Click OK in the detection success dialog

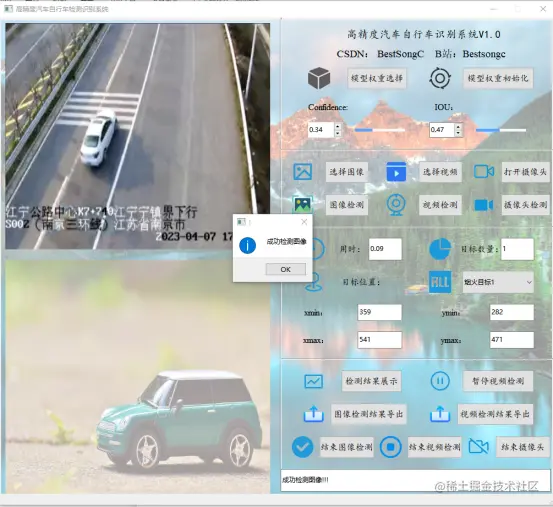[286, 269]
